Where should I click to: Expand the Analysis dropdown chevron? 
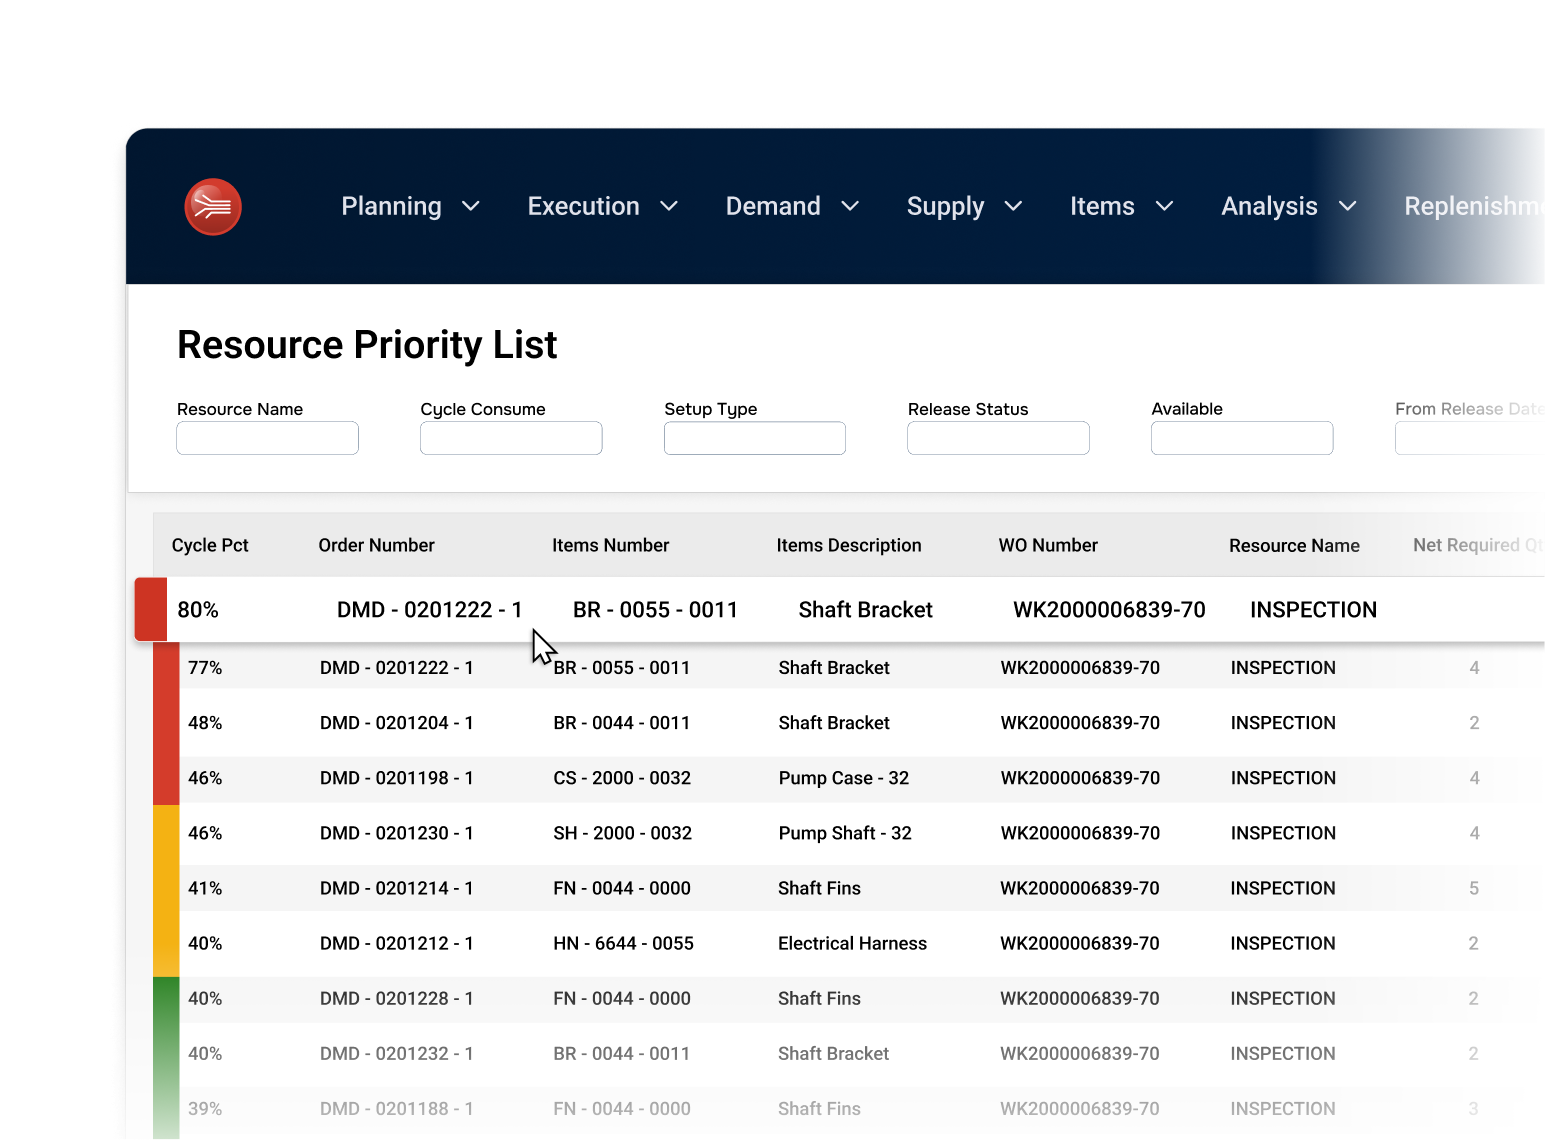[1347, 206]
